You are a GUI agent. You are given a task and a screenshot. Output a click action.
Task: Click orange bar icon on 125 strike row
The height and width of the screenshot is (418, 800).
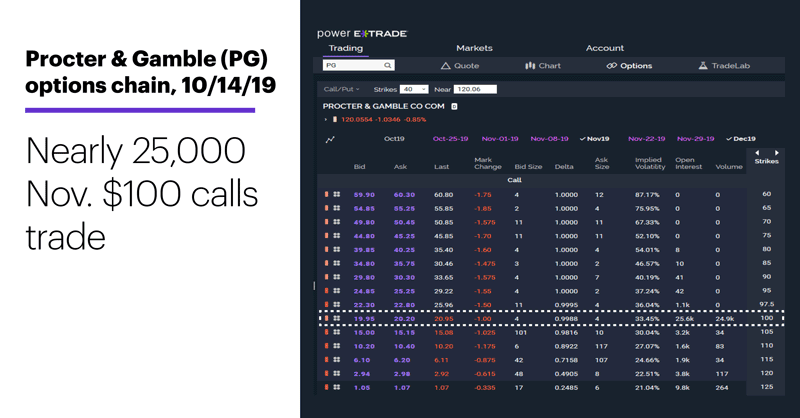pos(327,387)
